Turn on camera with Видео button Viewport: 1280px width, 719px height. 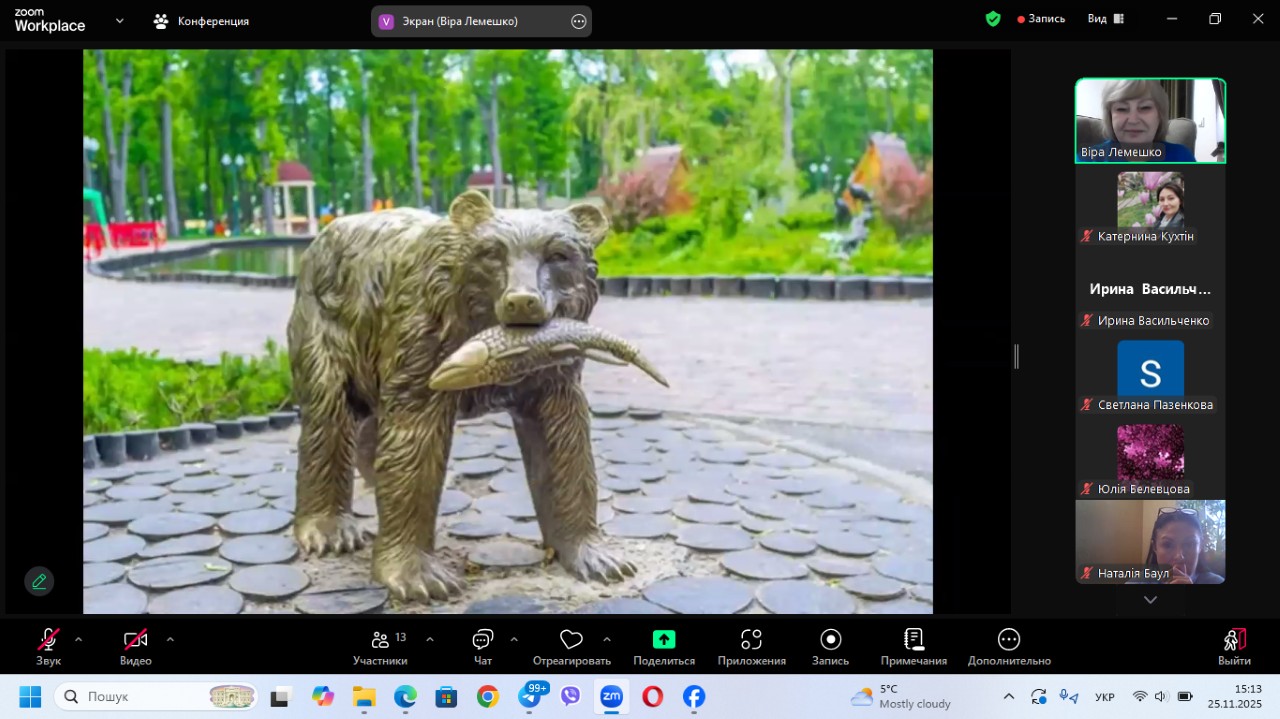pos(135,640)
